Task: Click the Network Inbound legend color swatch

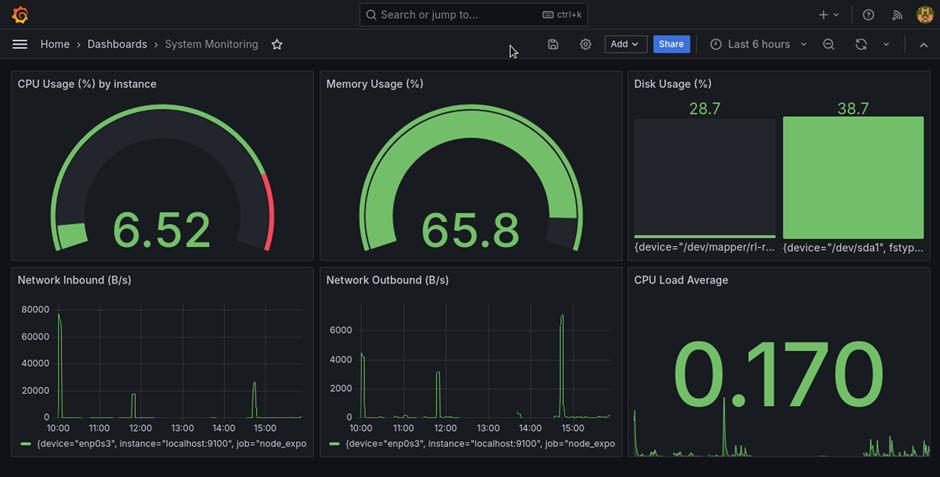Action: (26, 444)
